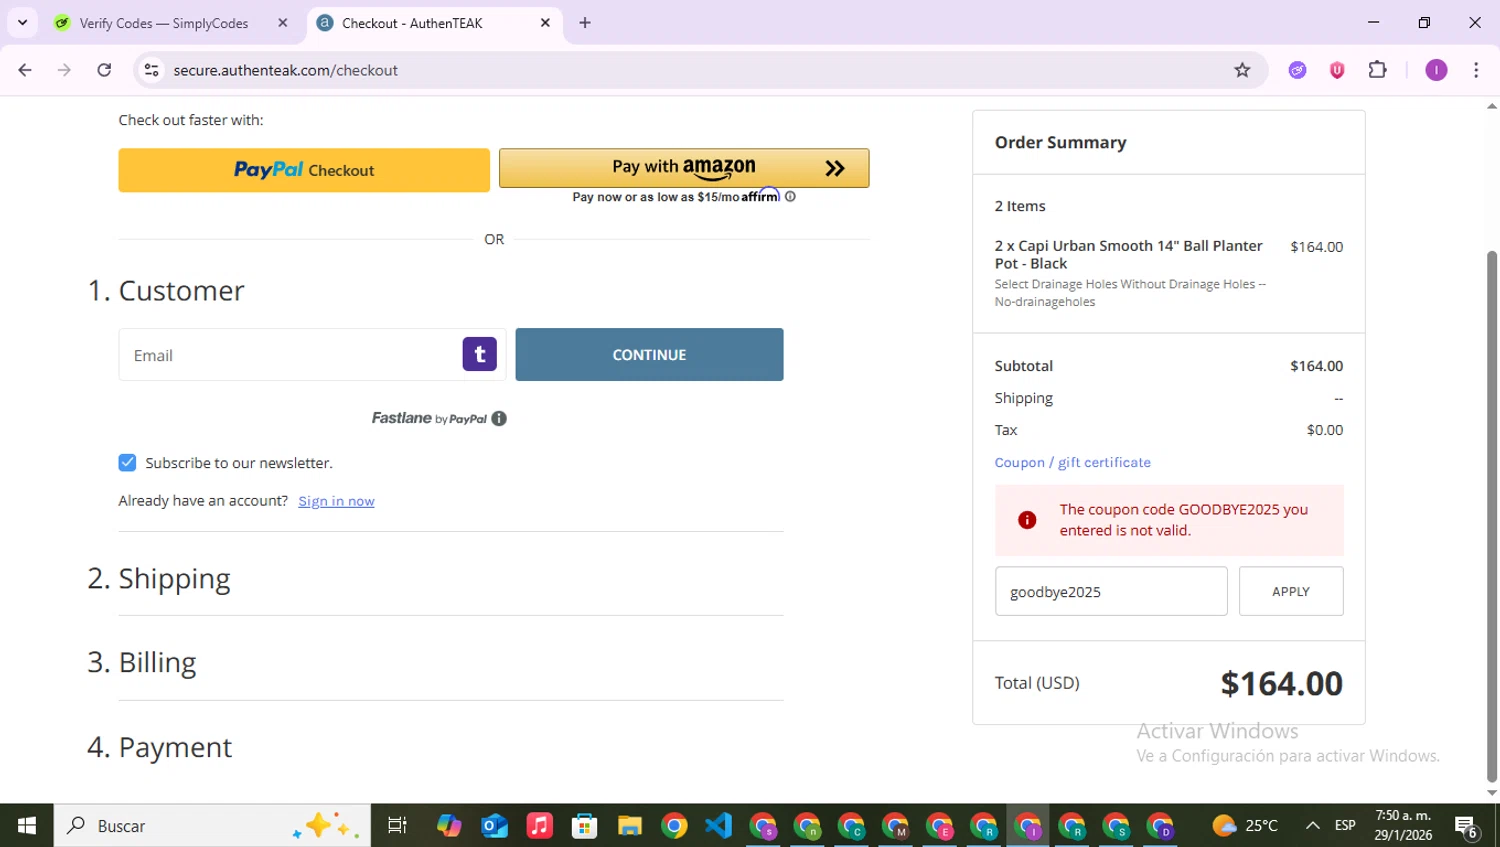The image size is (1500, 847).
Task: Click the address bar URL secure.authenteak.com/checkout
Action: (286, 70)
